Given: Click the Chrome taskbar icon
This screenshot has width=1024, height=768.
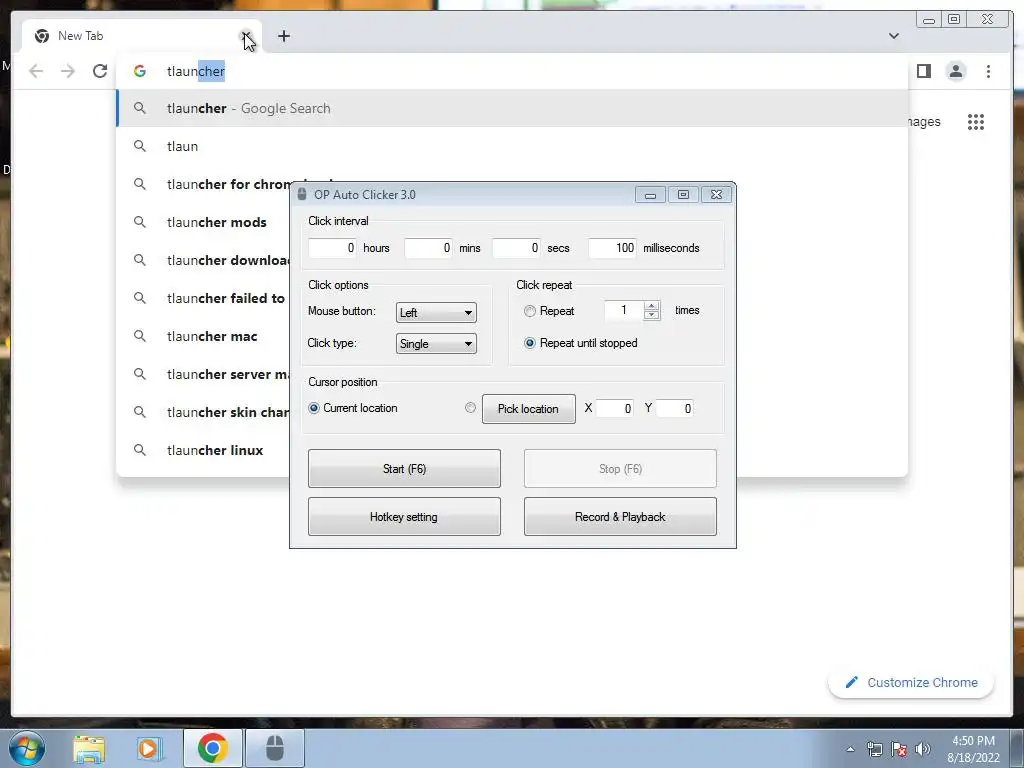Looking at the screenshot, I should click(213, 748).
